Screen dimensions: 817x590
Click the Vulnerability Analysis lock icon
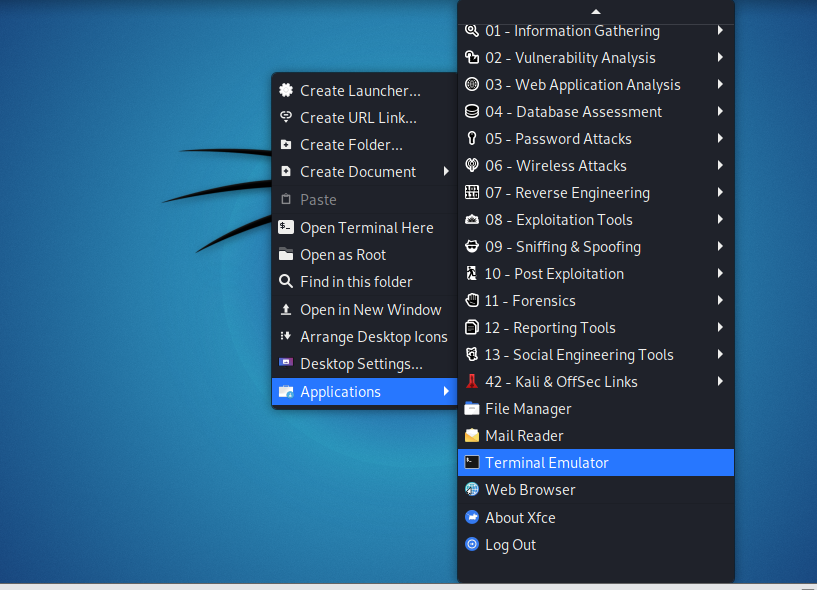[x=472, y=57]
